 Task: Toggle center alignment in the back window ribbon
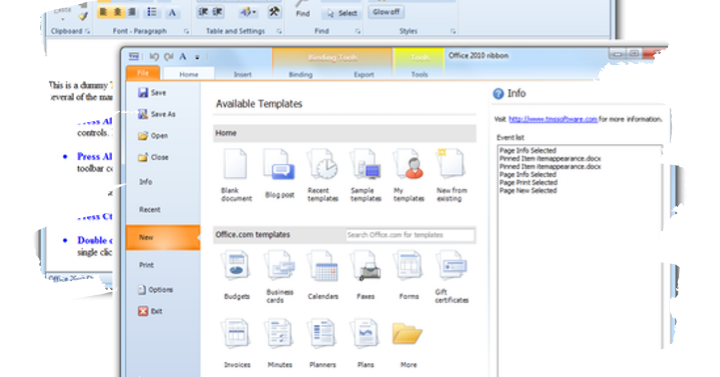pos(118,12)
